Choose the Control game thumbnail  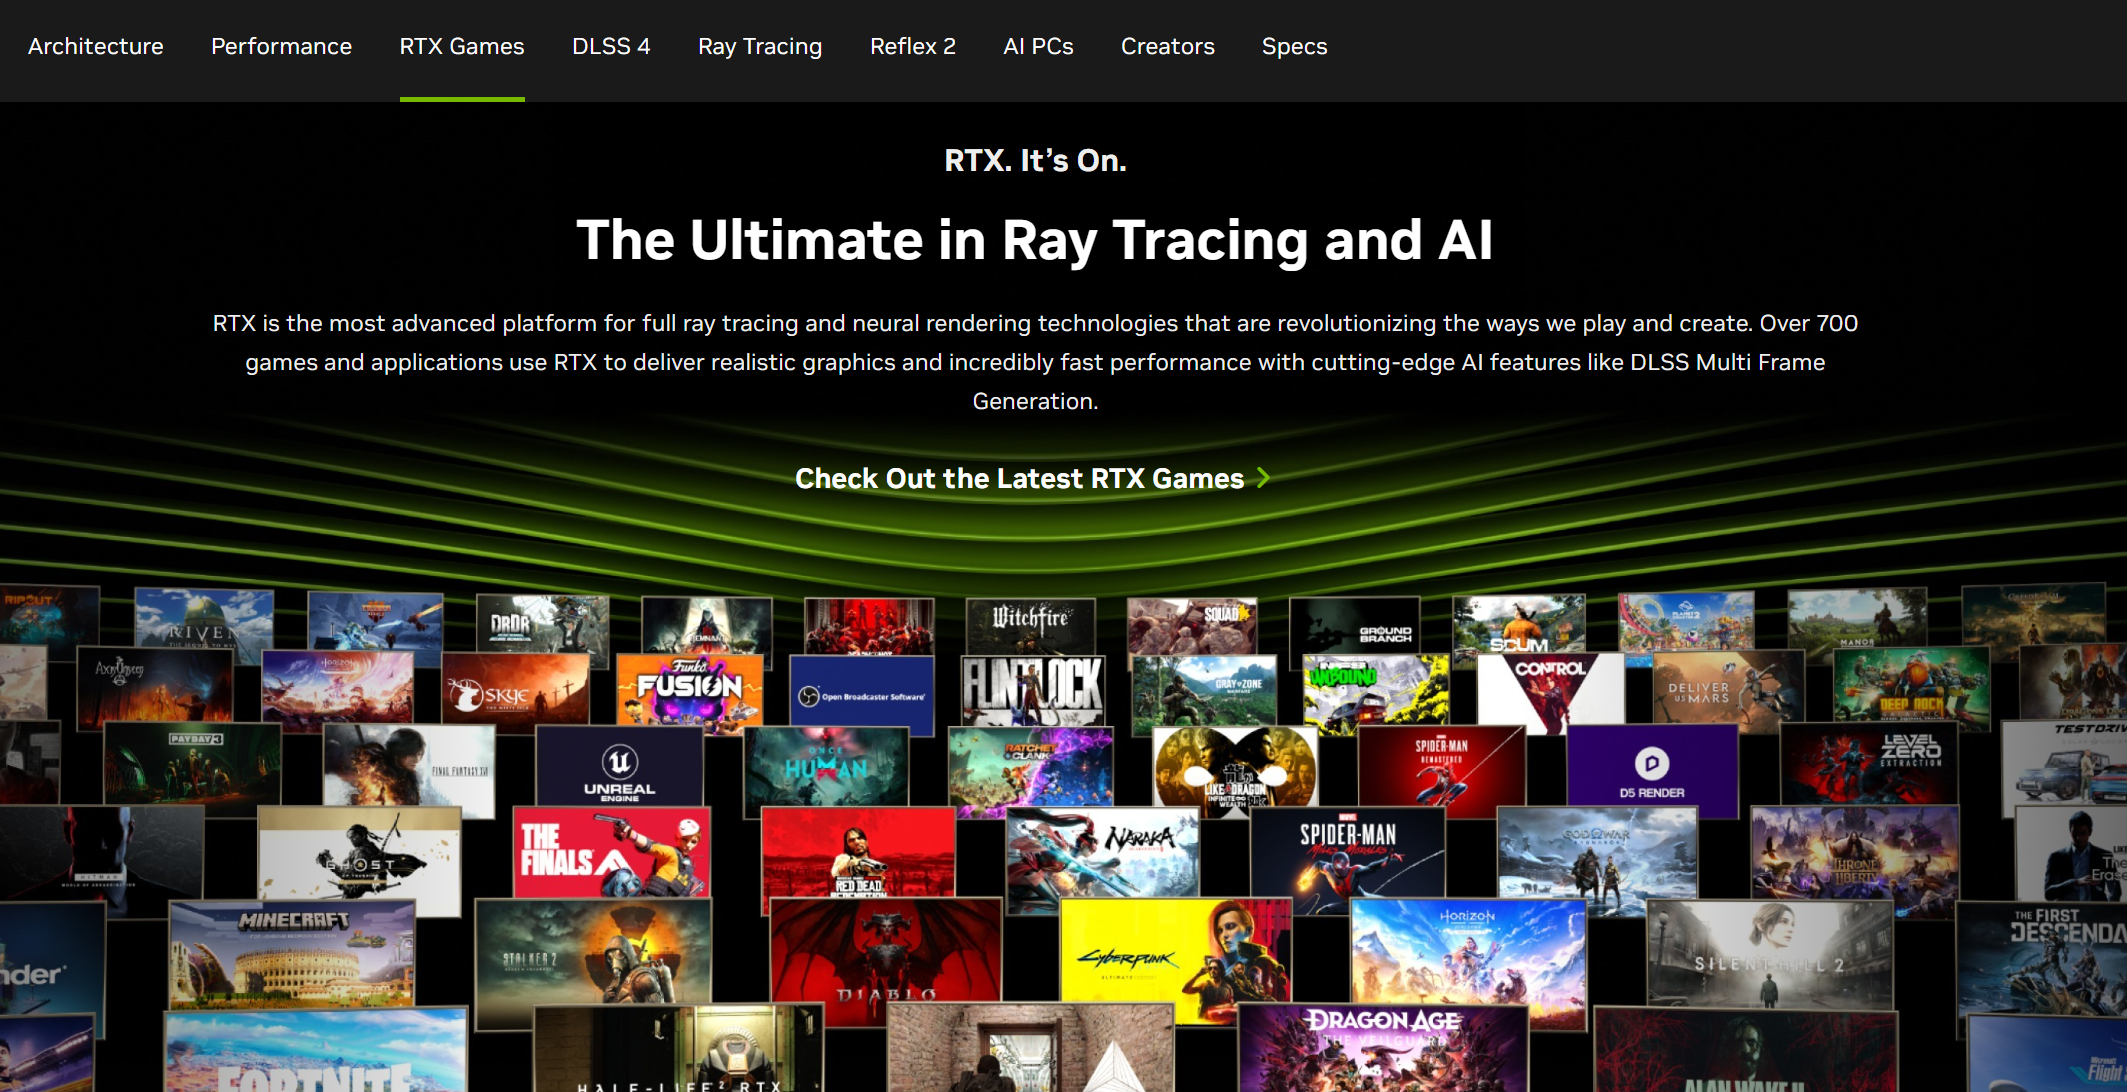tap(1549, 690)
